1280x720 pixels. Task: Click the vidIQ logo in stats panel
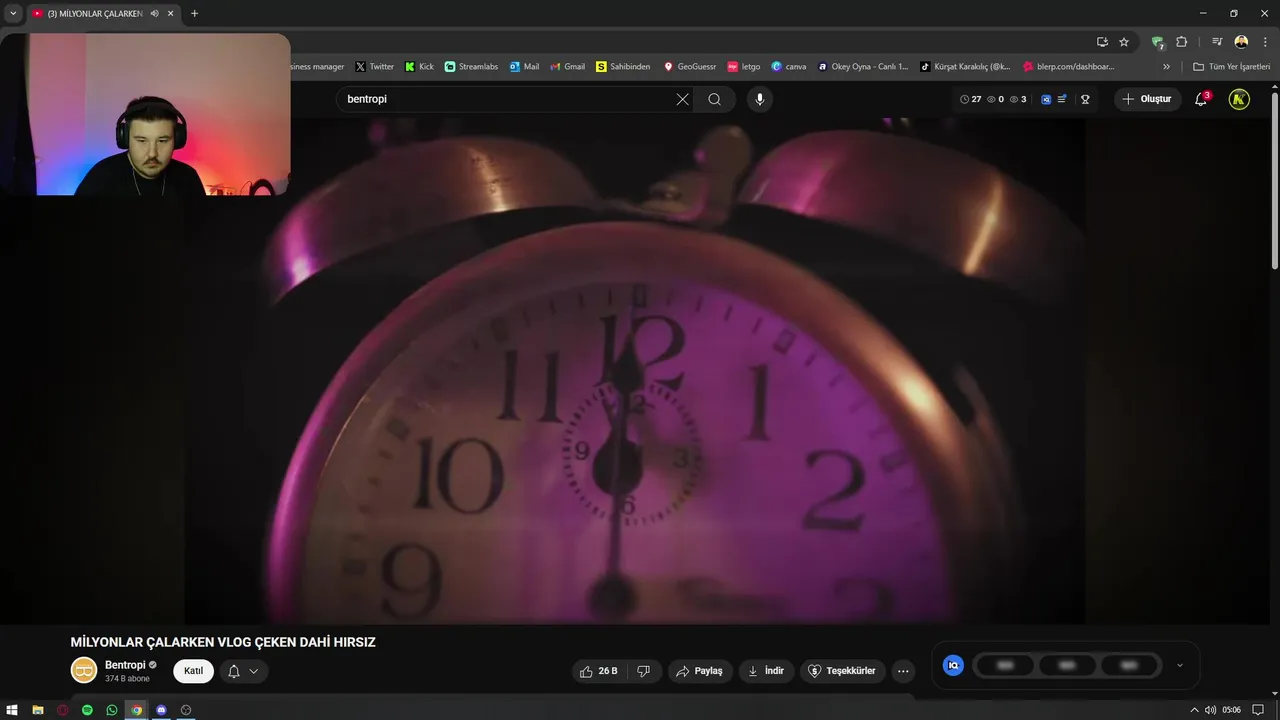point(953,665)
